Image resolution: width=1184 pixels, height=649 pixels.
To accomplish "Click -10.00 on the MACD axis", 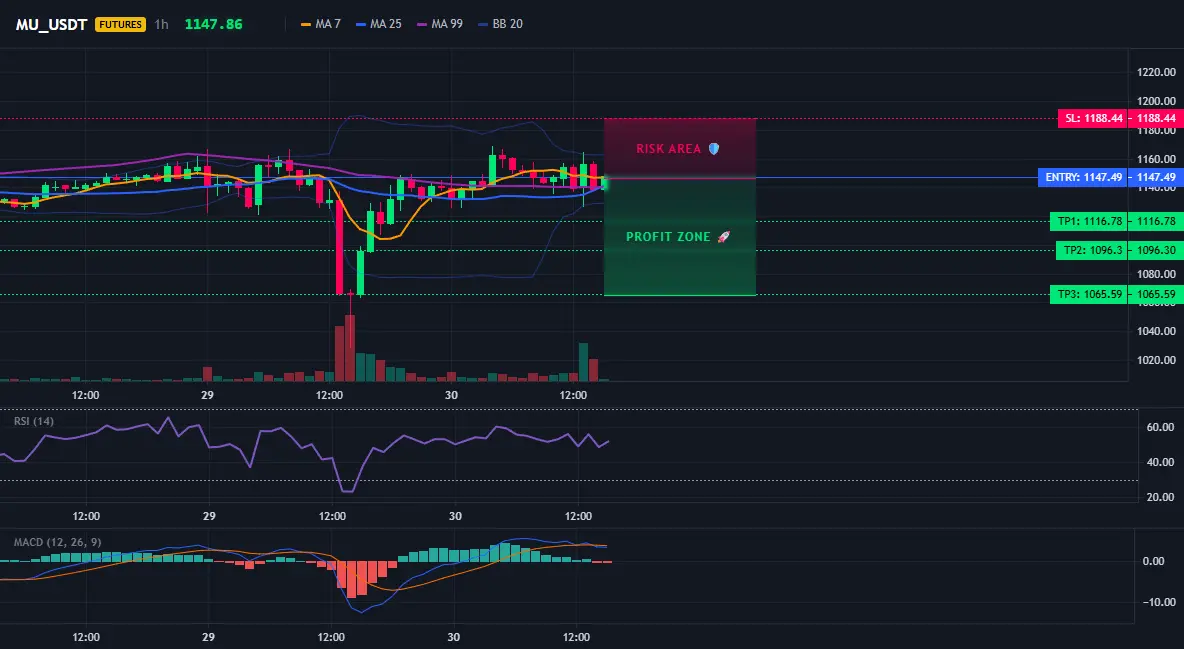I will coord(1159,602).
